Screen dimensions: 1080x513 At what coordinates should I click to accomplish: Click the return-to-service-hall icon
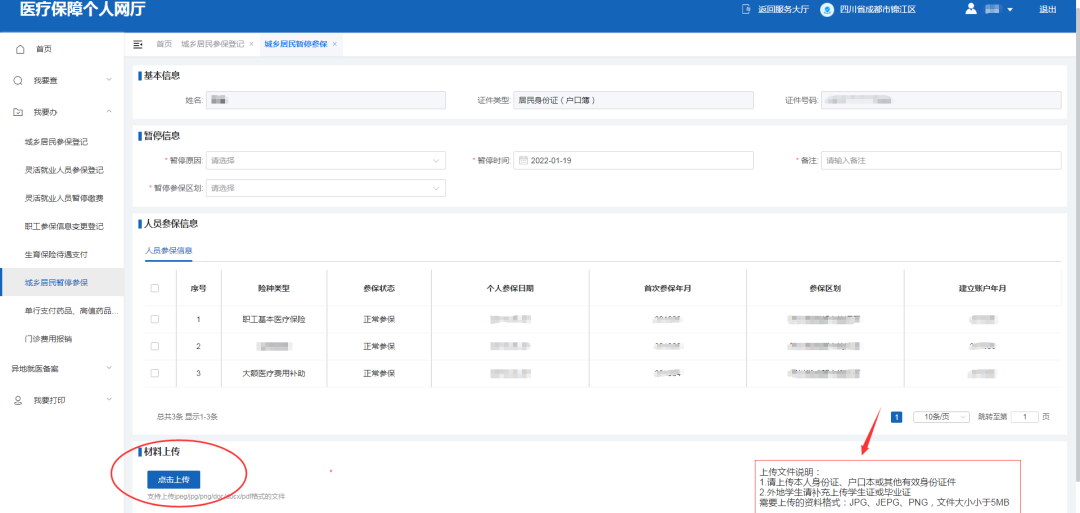click(745, 10)
